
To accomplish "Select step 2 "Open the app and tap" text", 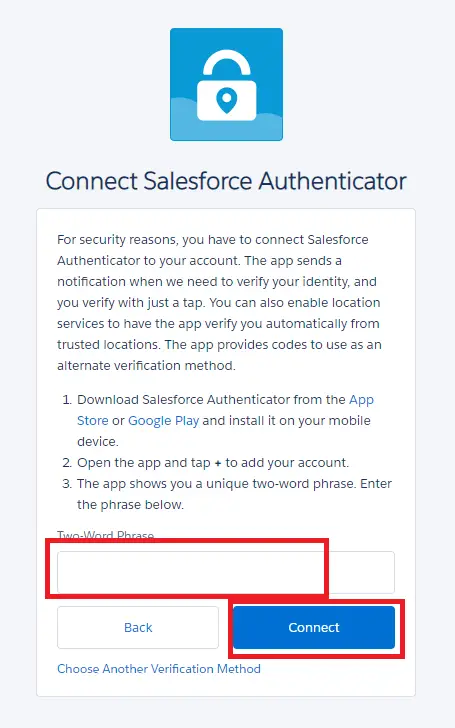I will pyautogui.click(x=144, y=463).
